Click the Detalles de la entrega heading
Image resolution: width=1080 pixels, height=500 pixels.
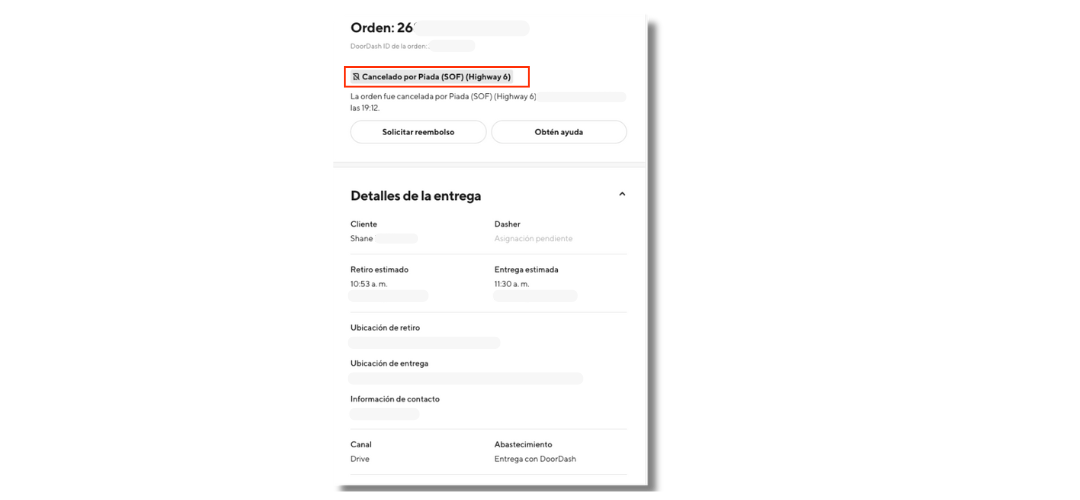tap(416, 196)
